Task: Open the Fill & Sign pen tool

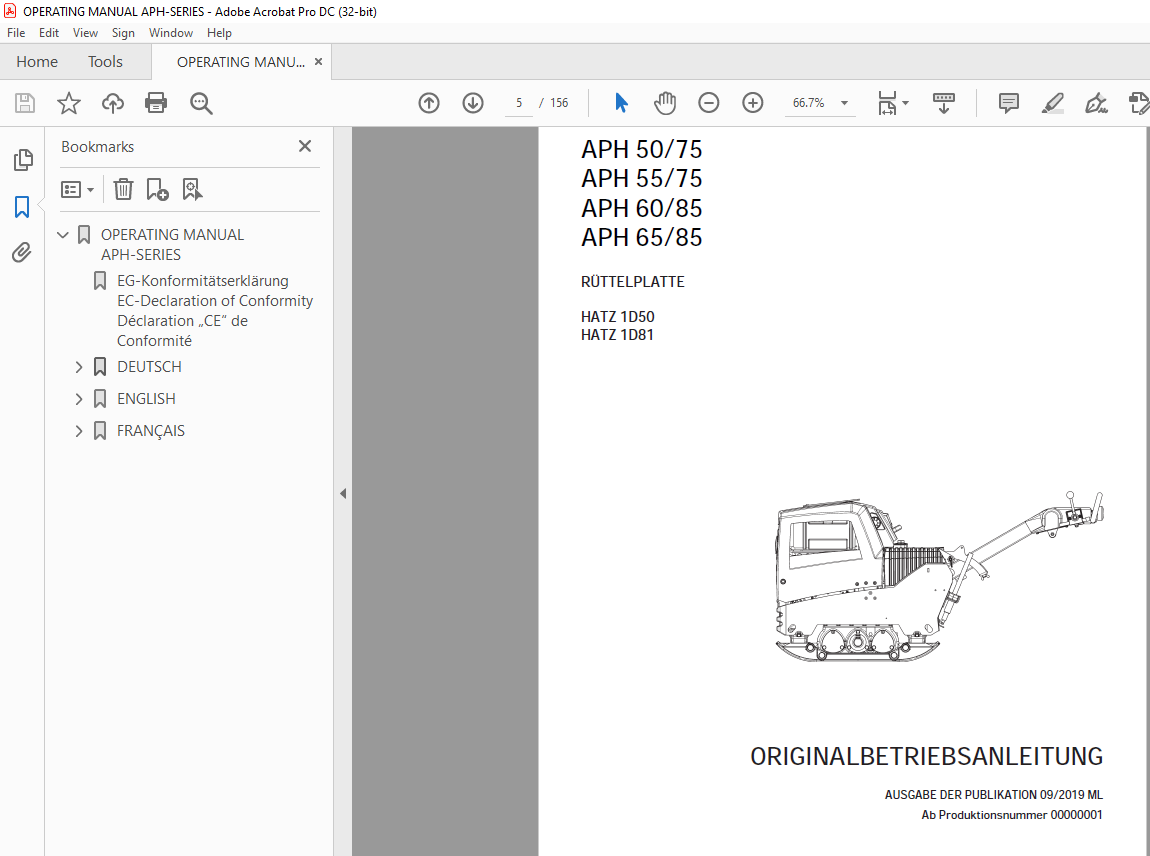Action: [1096, 103]
